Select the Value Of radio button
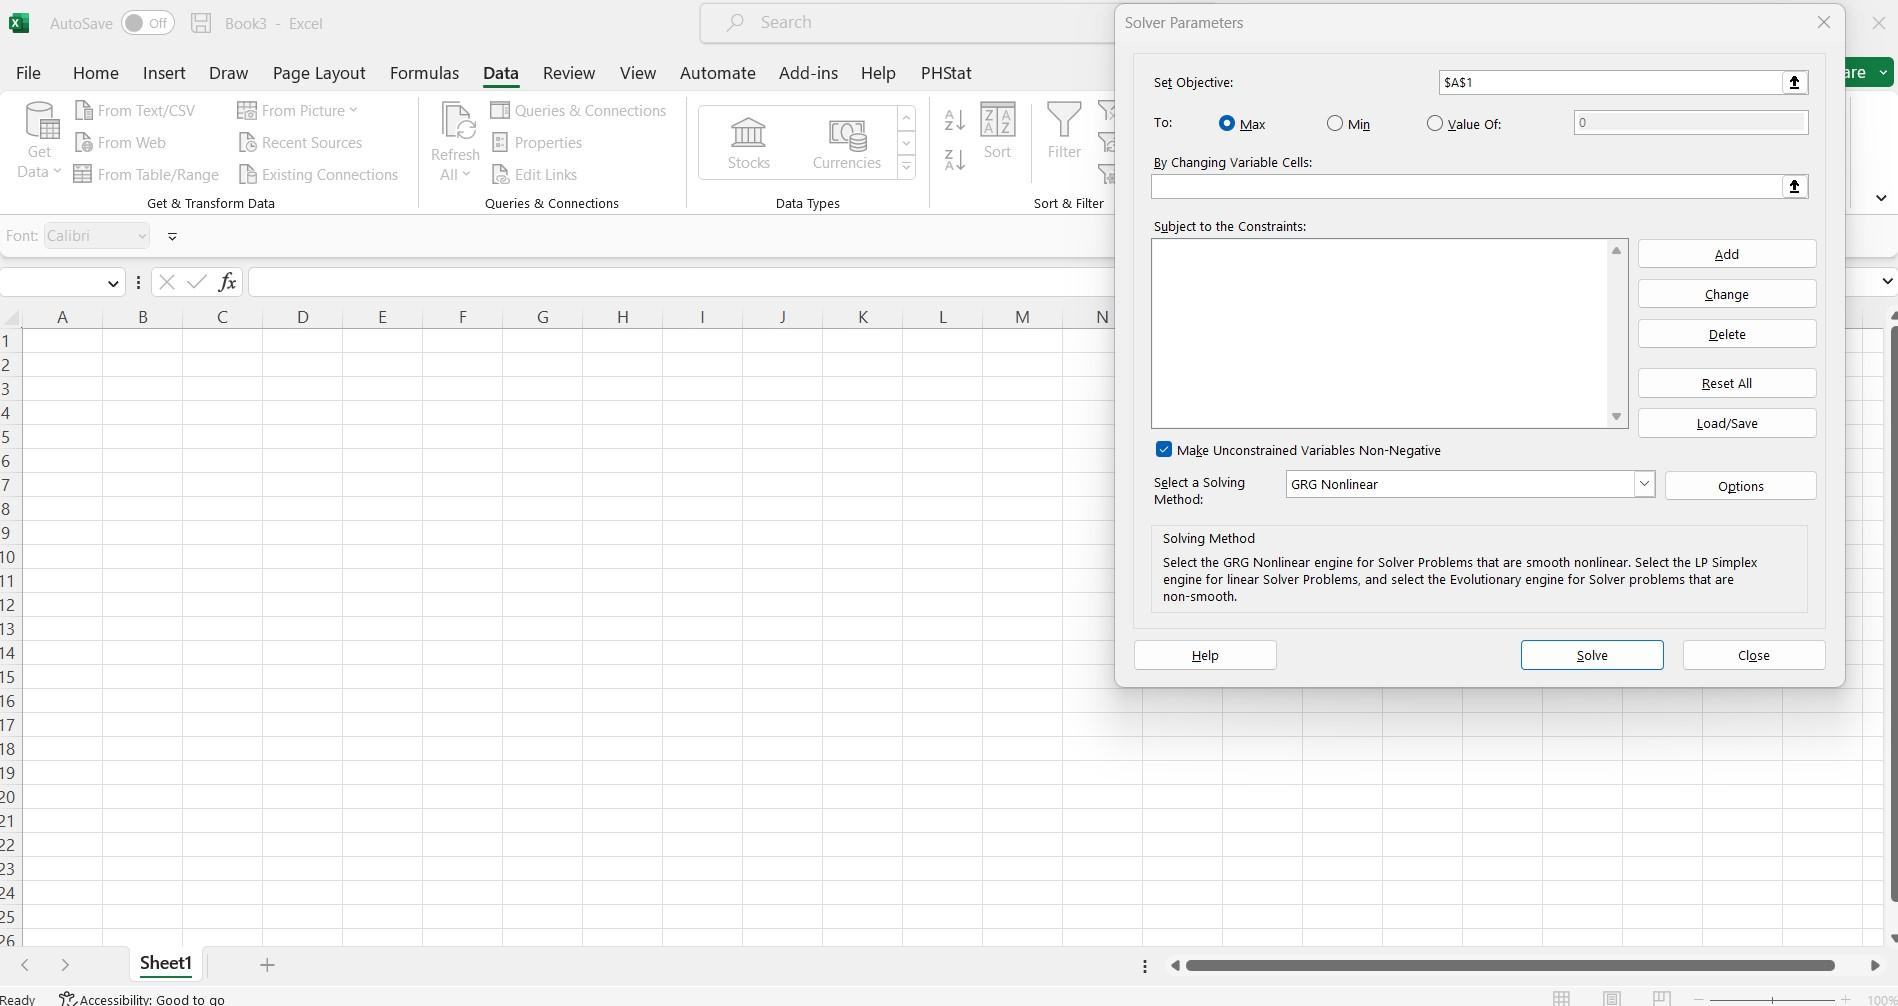 point(1435,123)
